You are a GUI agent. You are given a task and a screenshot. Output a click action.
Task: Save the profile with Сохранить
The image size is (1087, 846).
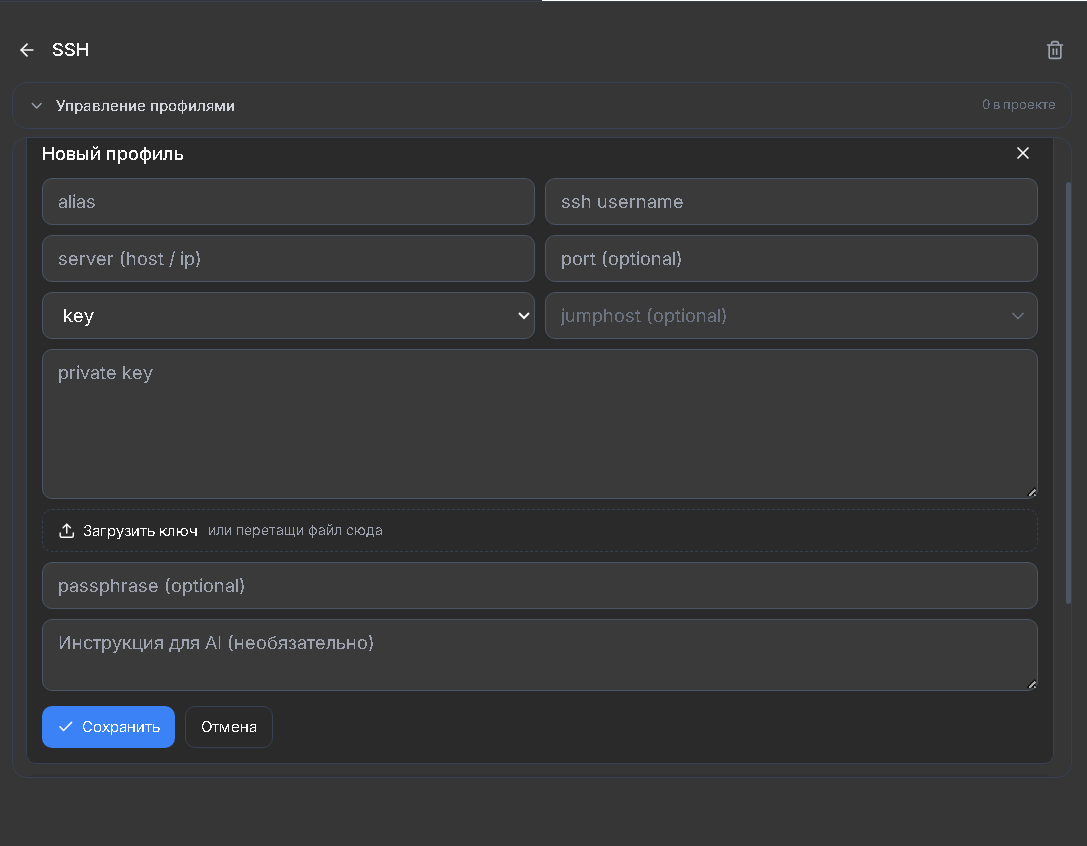click(x=108, y=727)
